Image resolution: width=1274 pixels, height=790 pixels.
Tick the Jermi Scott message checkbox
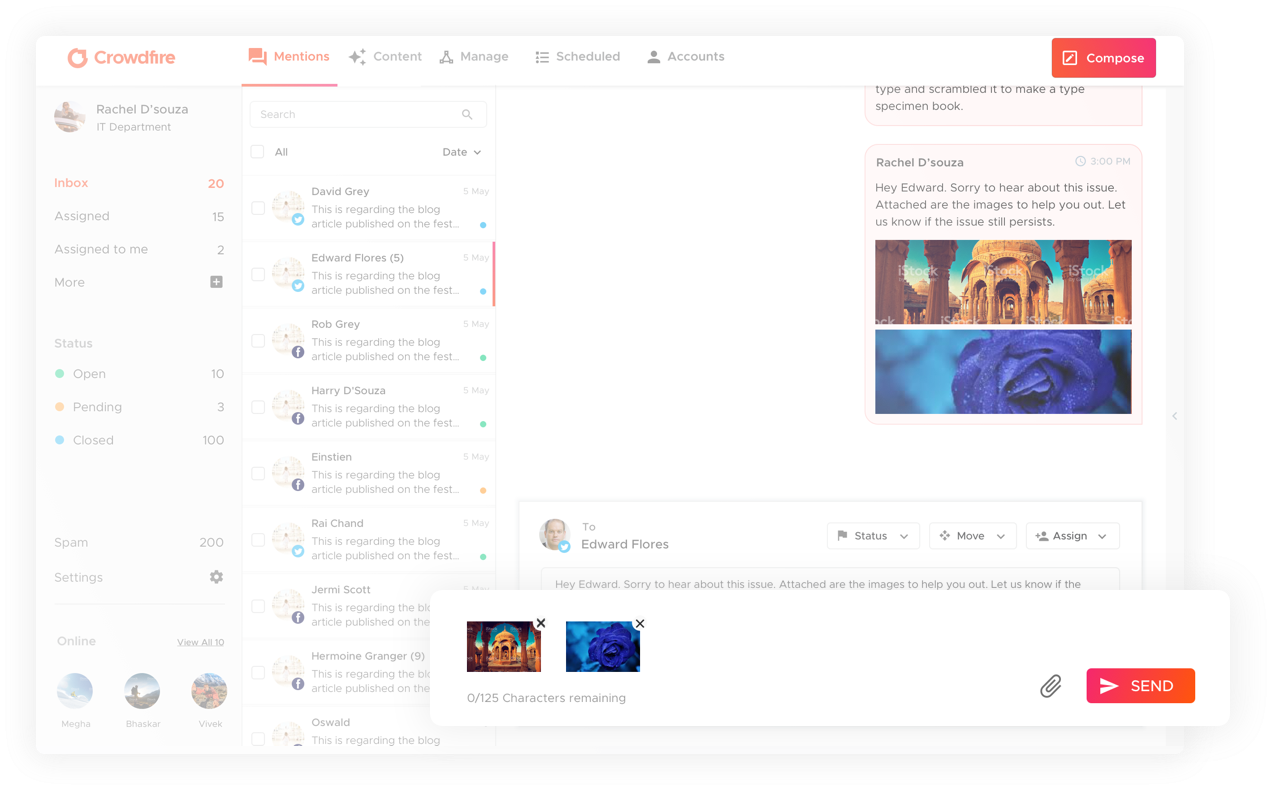pyautogui.click(x=258, y=606)
